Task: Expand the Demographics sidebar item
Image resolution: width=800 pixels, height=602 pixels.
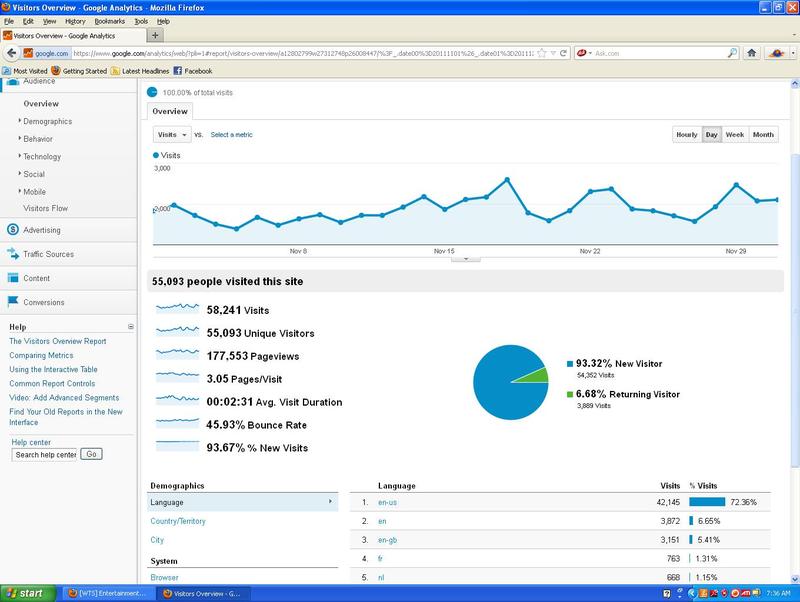Action: pyautogui.click(x=47, y=121)
